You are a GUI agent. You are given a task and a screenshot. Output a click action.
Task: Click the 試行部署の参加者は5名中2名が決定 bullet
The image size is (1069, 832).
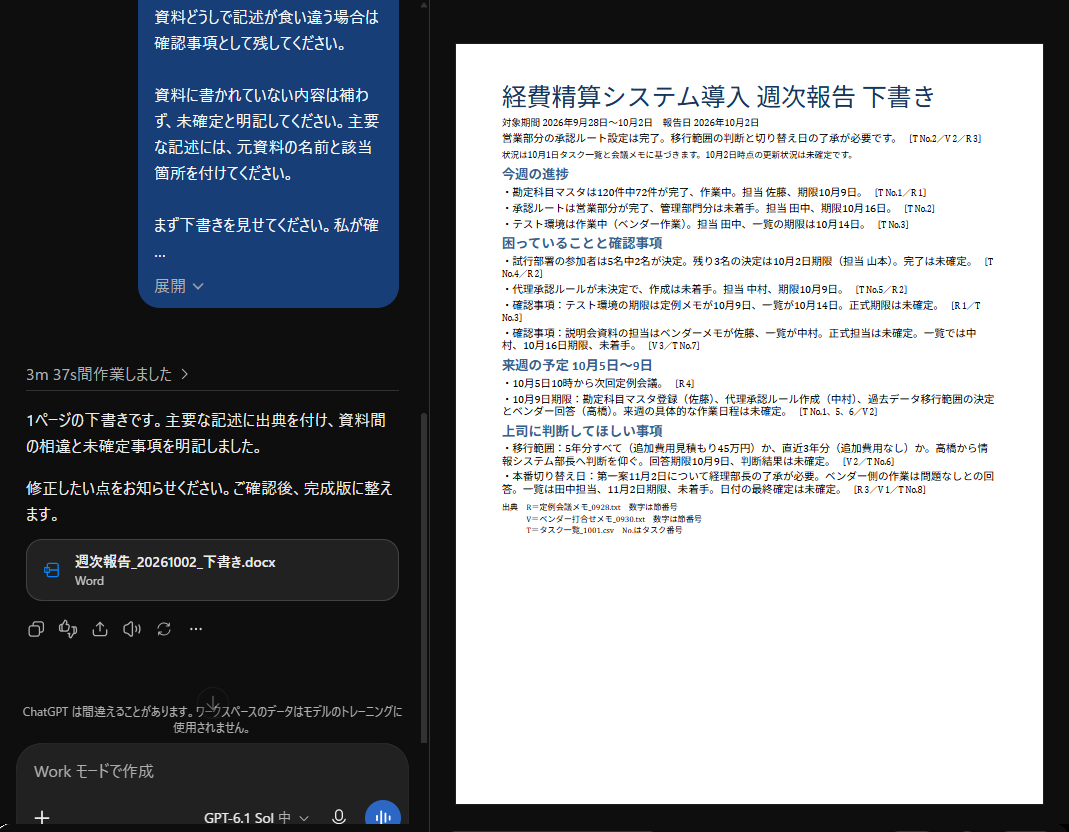click(748, 267)
